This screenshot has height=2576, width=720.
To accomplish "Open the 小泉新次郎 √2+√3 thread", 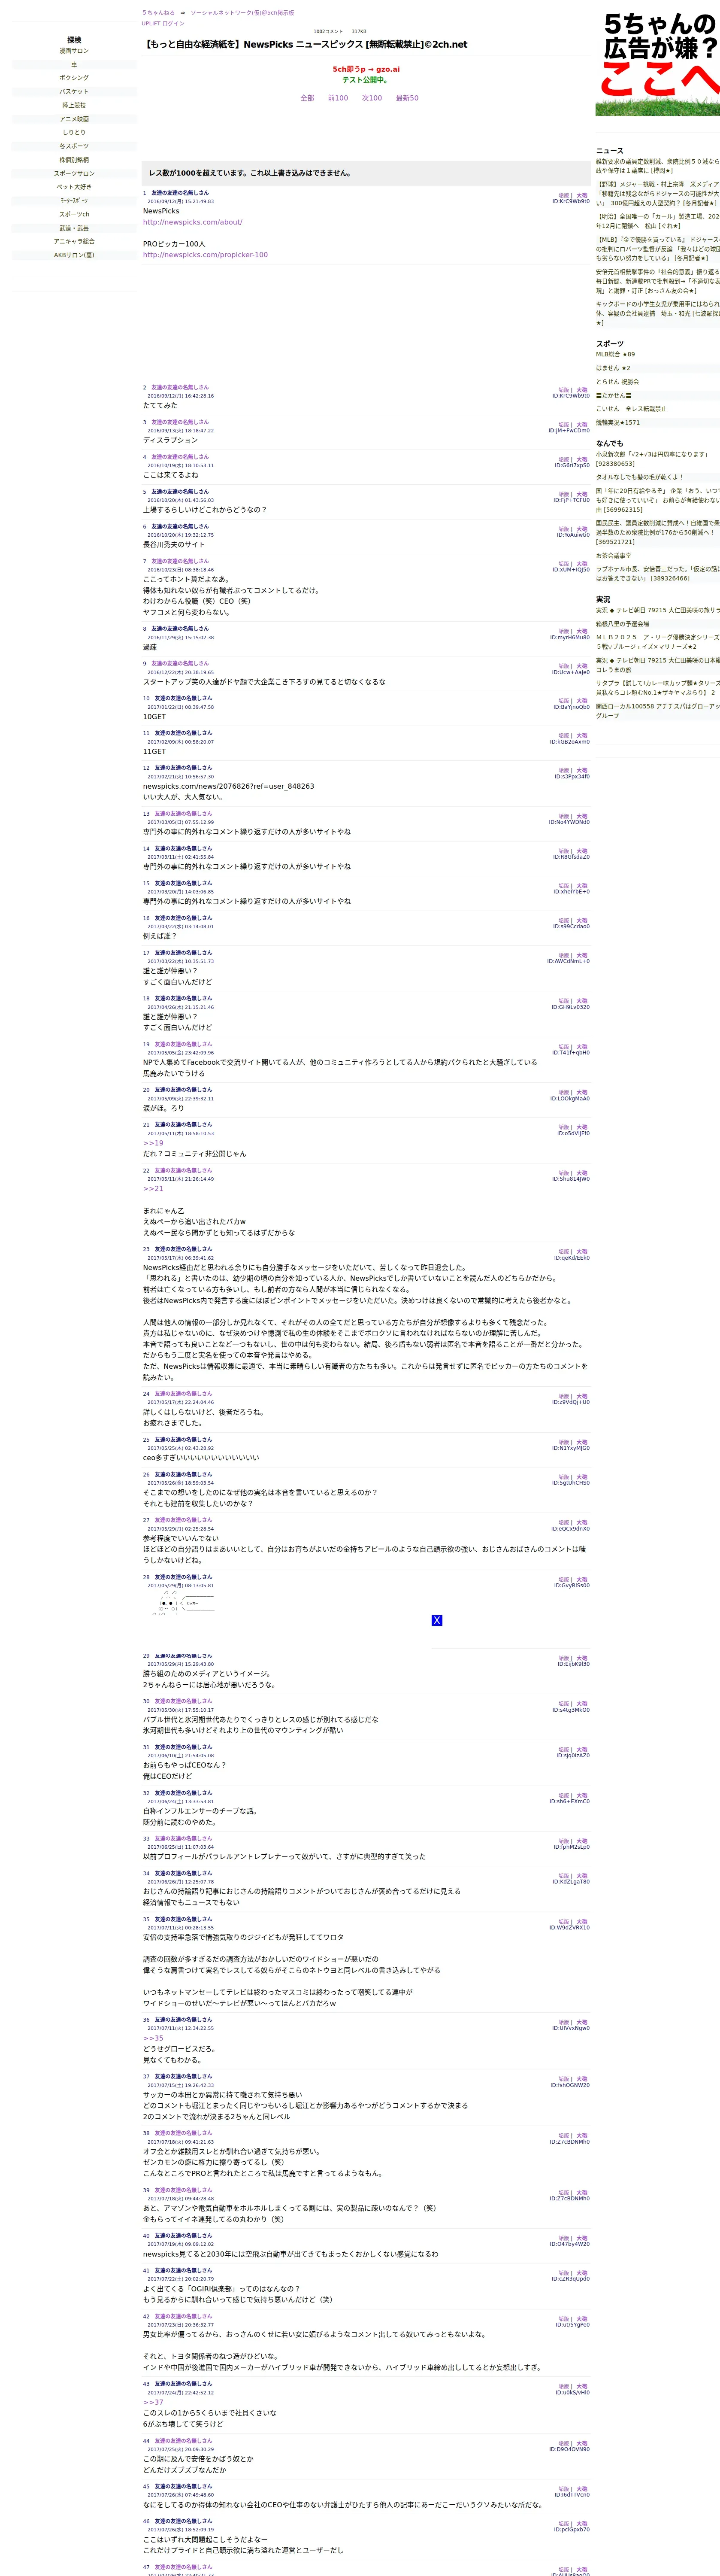I will pyautogui.click(x=652, y=459).
